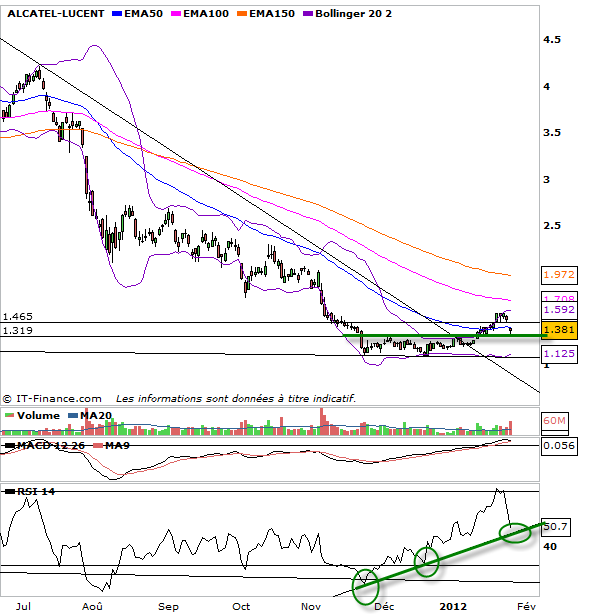Open the IT-Finance.com link

[58, 398]
